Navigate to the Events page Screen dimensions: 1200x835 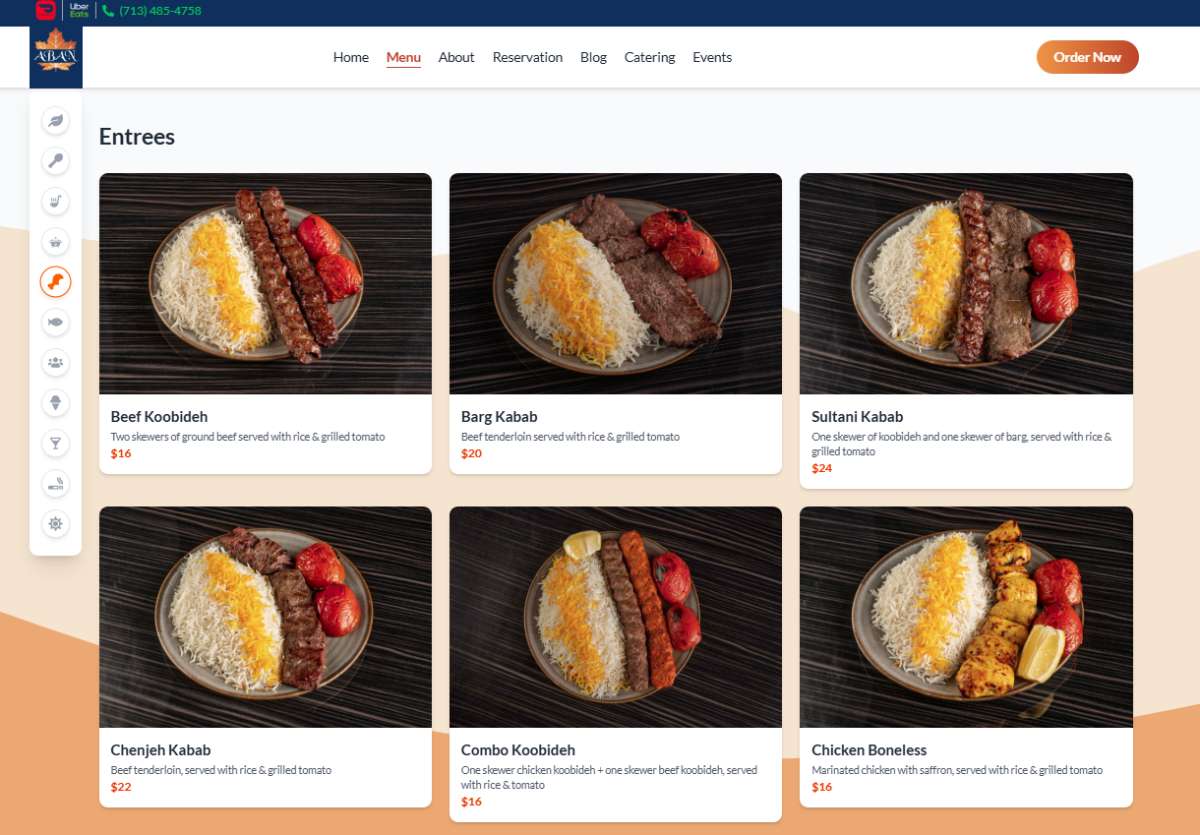712,58
